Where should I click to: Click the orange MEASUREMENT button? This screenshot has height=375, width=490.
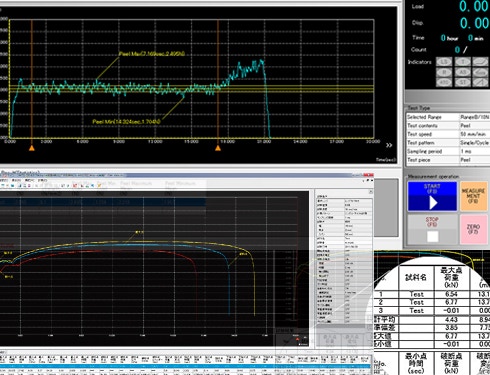pos(473,196)
